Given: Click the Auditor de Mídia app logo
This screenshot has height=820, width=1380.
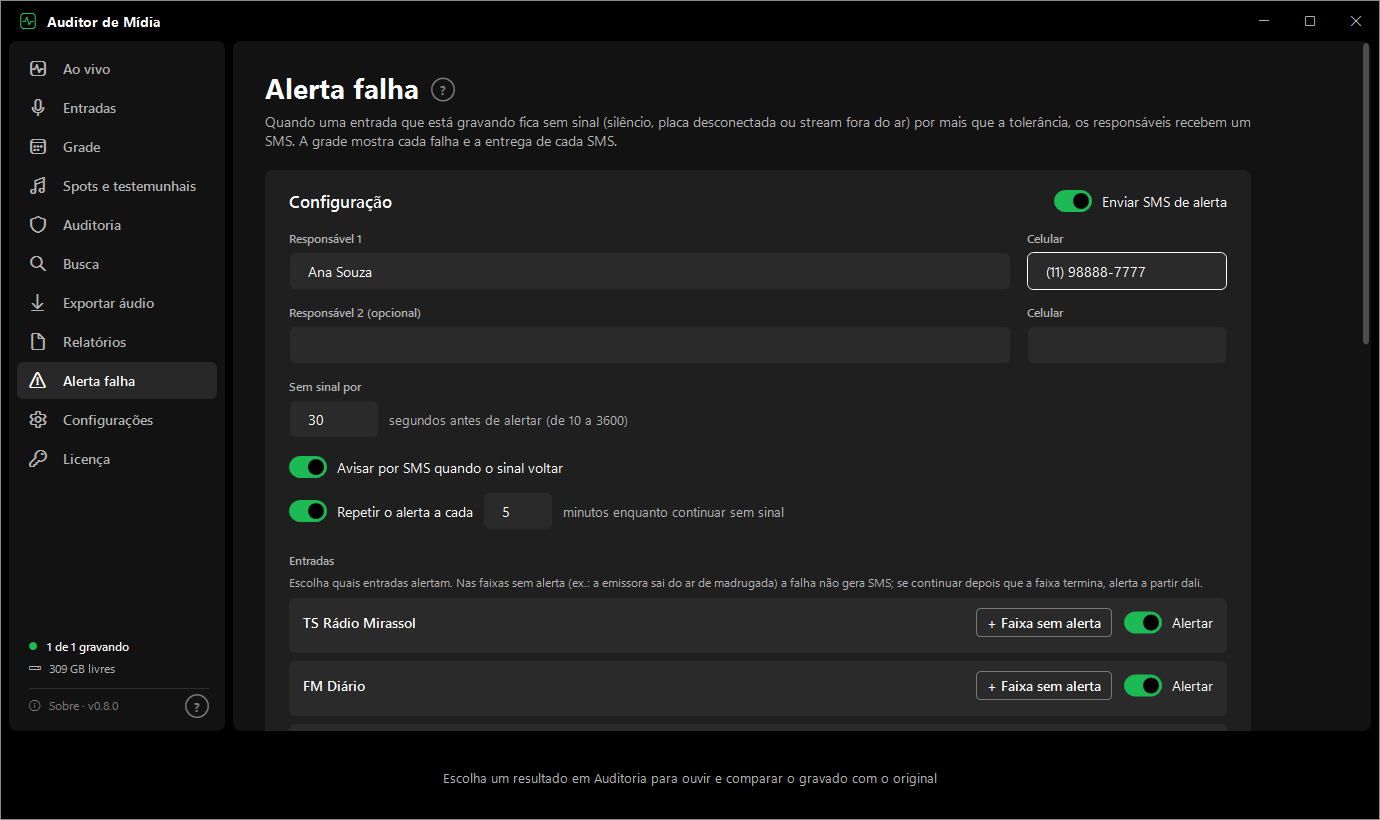Looking at the screenshot, I should (x=28, y=22).
